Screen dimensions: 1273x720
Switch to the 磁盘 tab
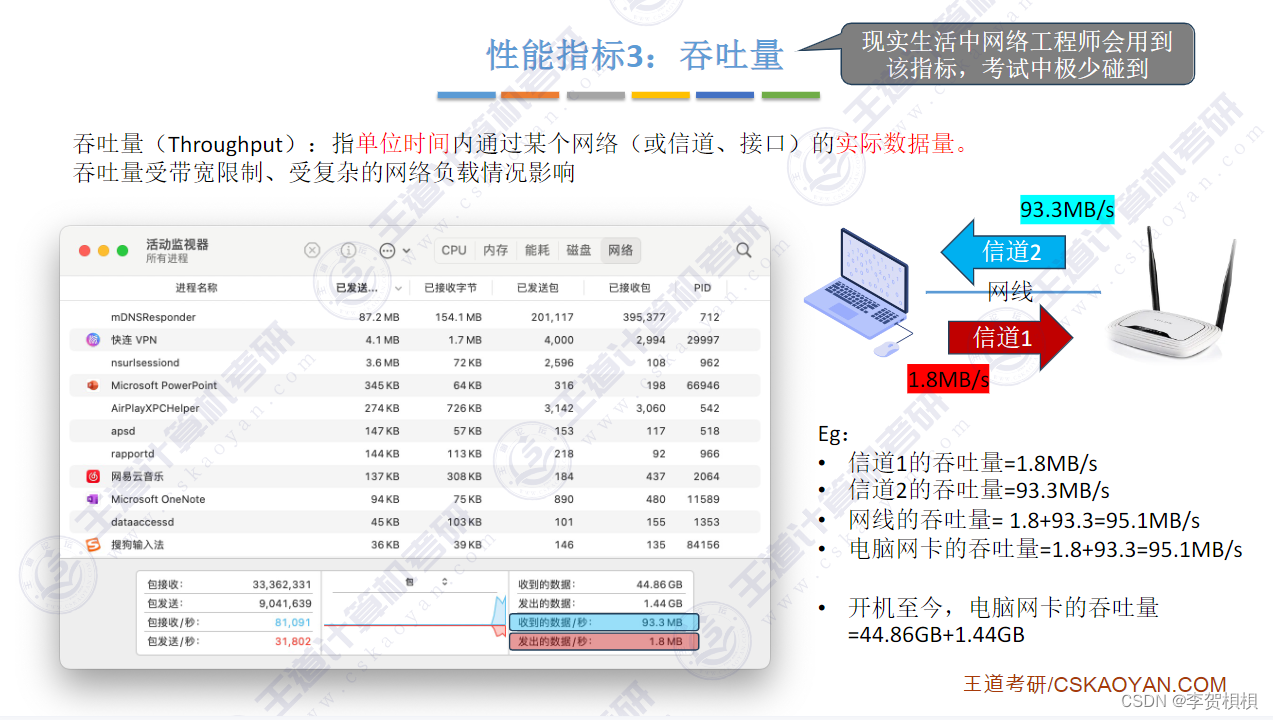[579, 250]
